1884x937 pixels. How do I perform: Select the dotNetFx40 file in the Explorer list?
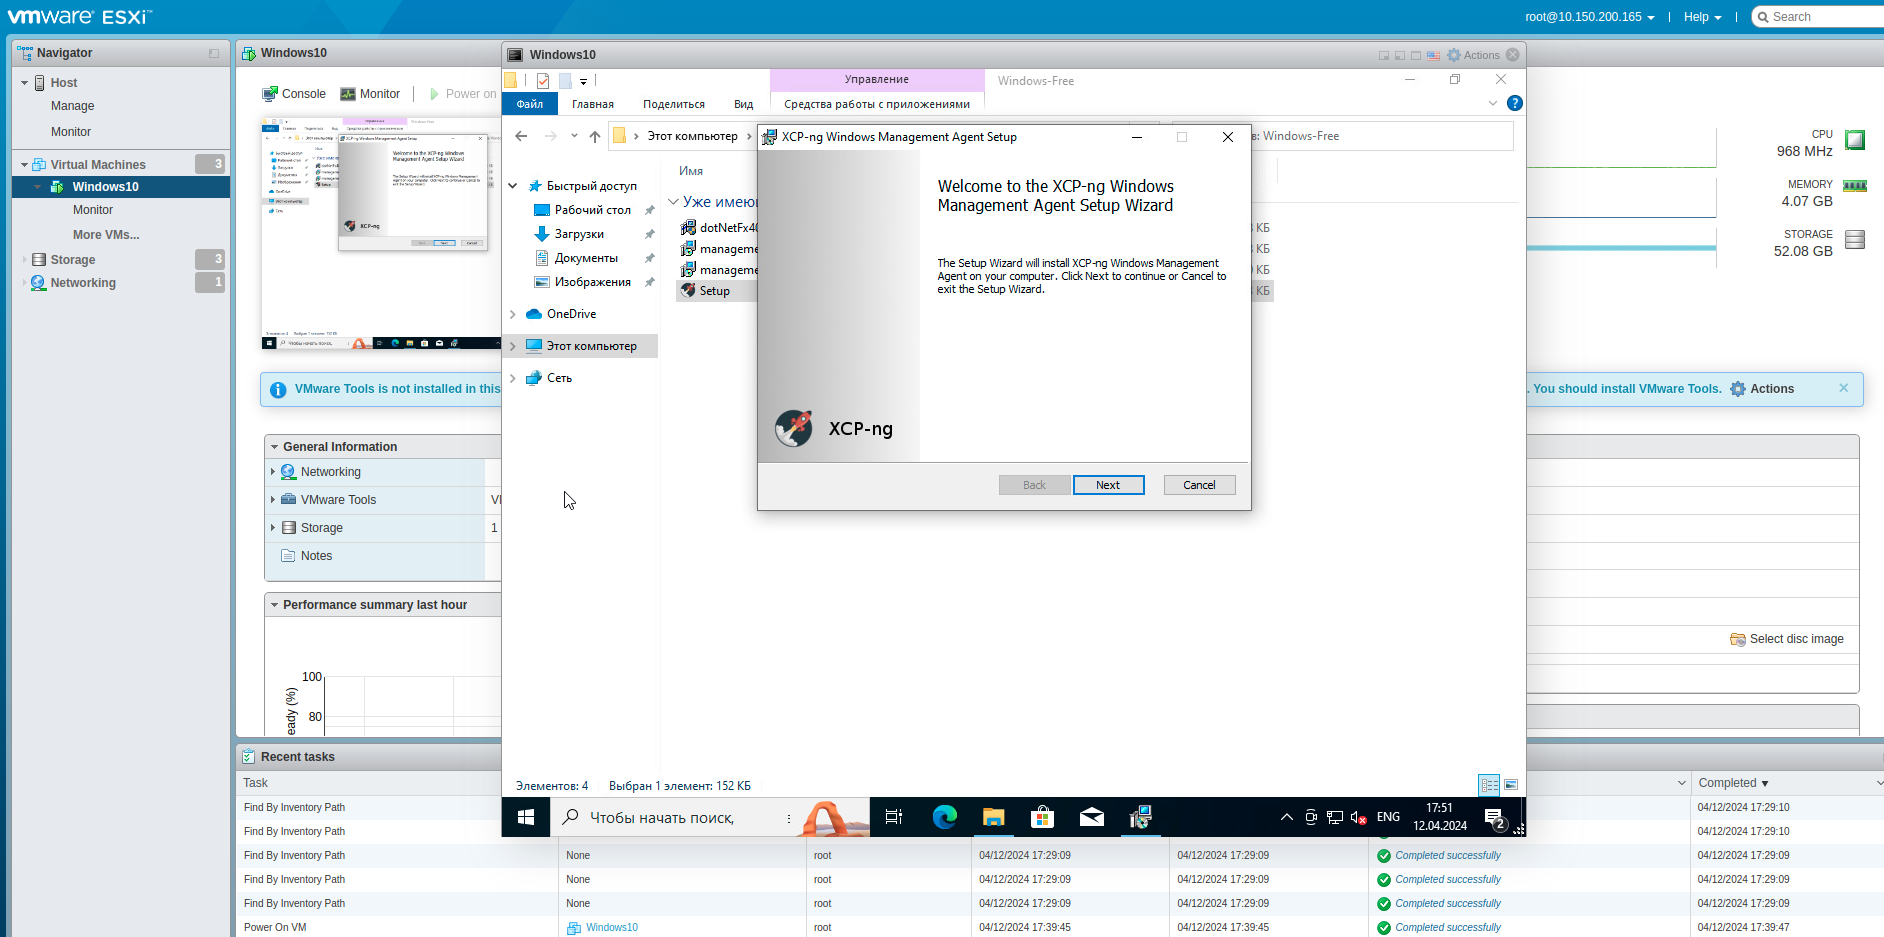point(718,228)
